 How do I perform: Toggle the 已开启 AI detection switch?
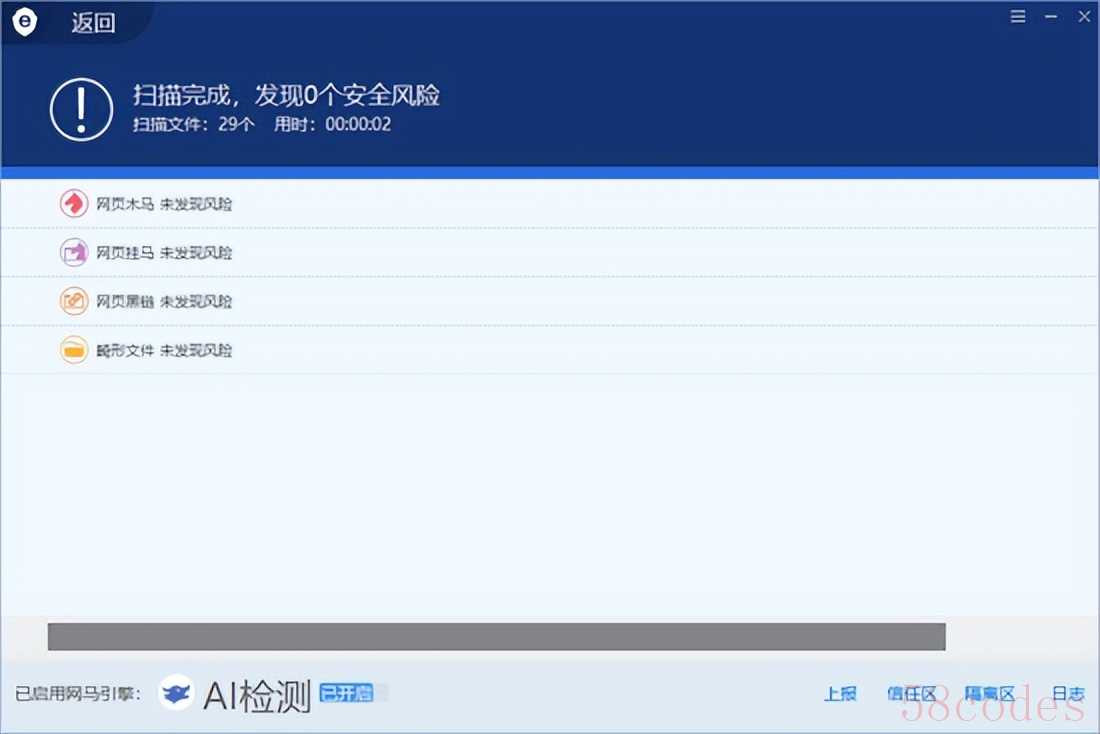point(353,693)
